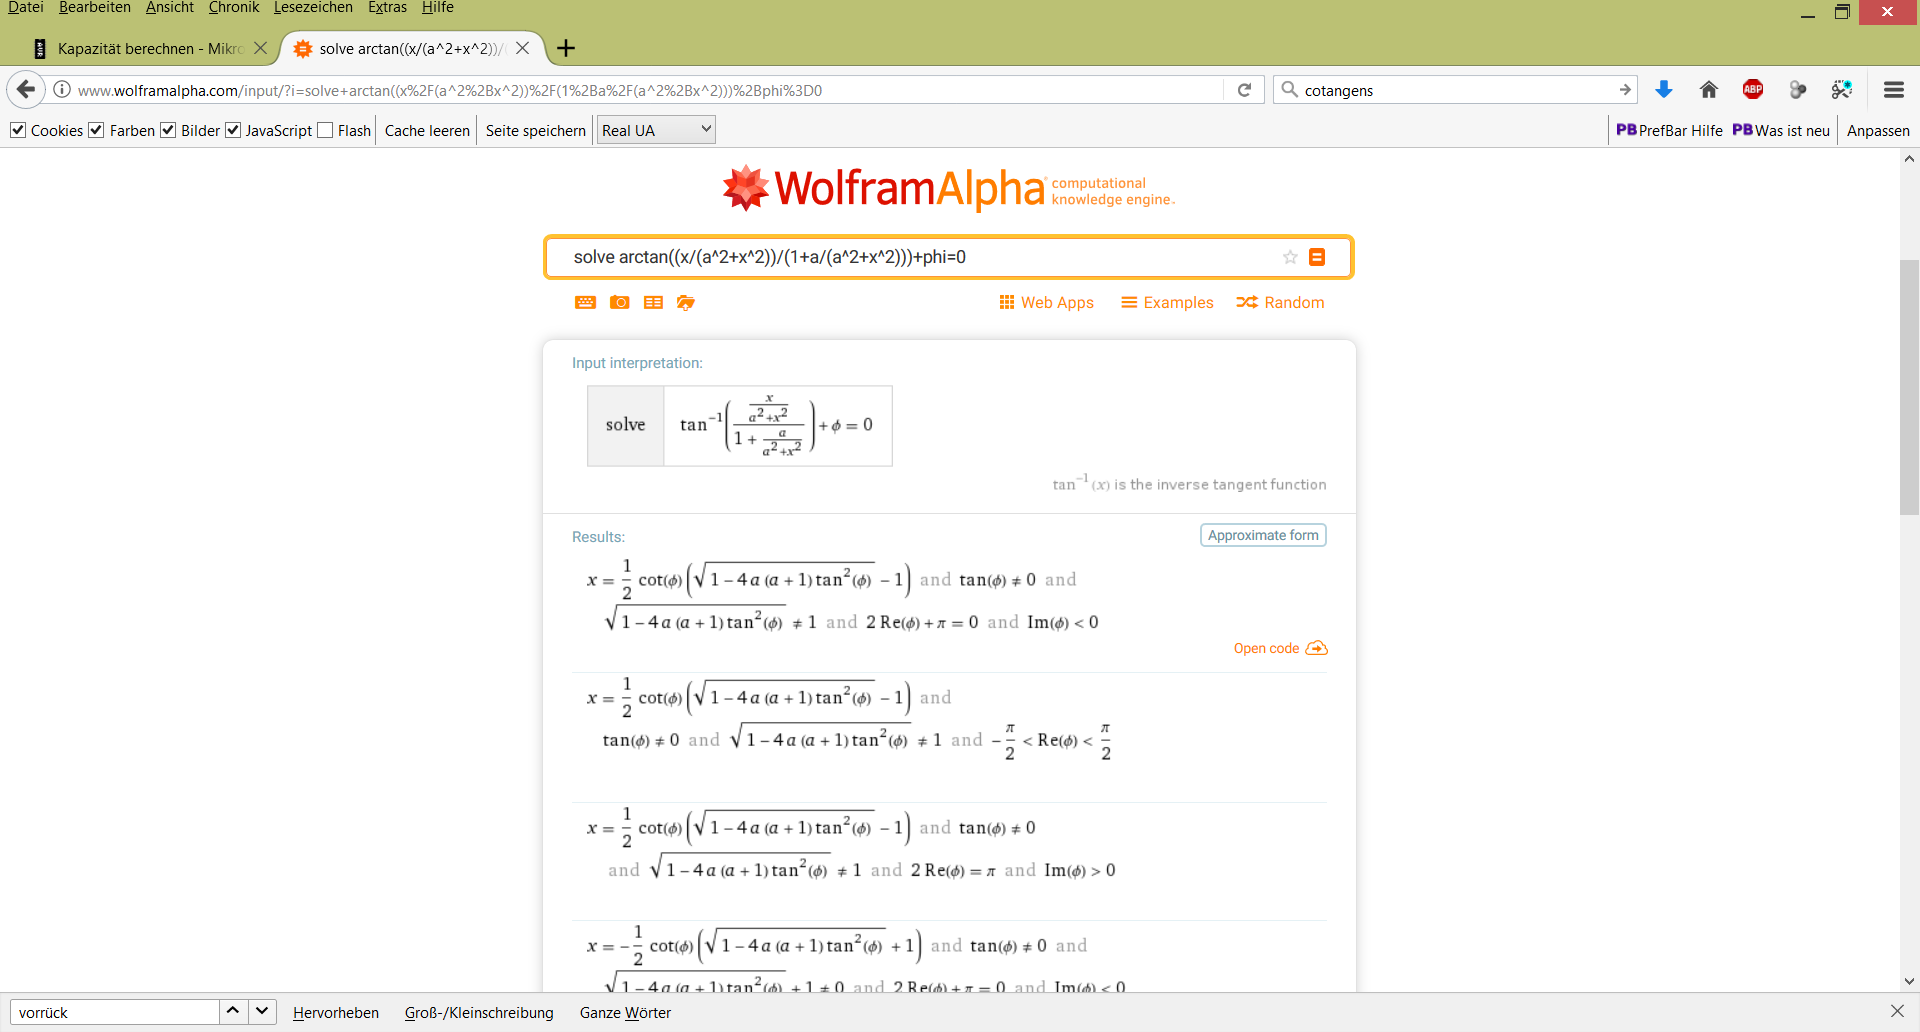Click the tools extension icon in toolbar
The height and width of the screenshot is (1032, 1920).
(1841, 90)
